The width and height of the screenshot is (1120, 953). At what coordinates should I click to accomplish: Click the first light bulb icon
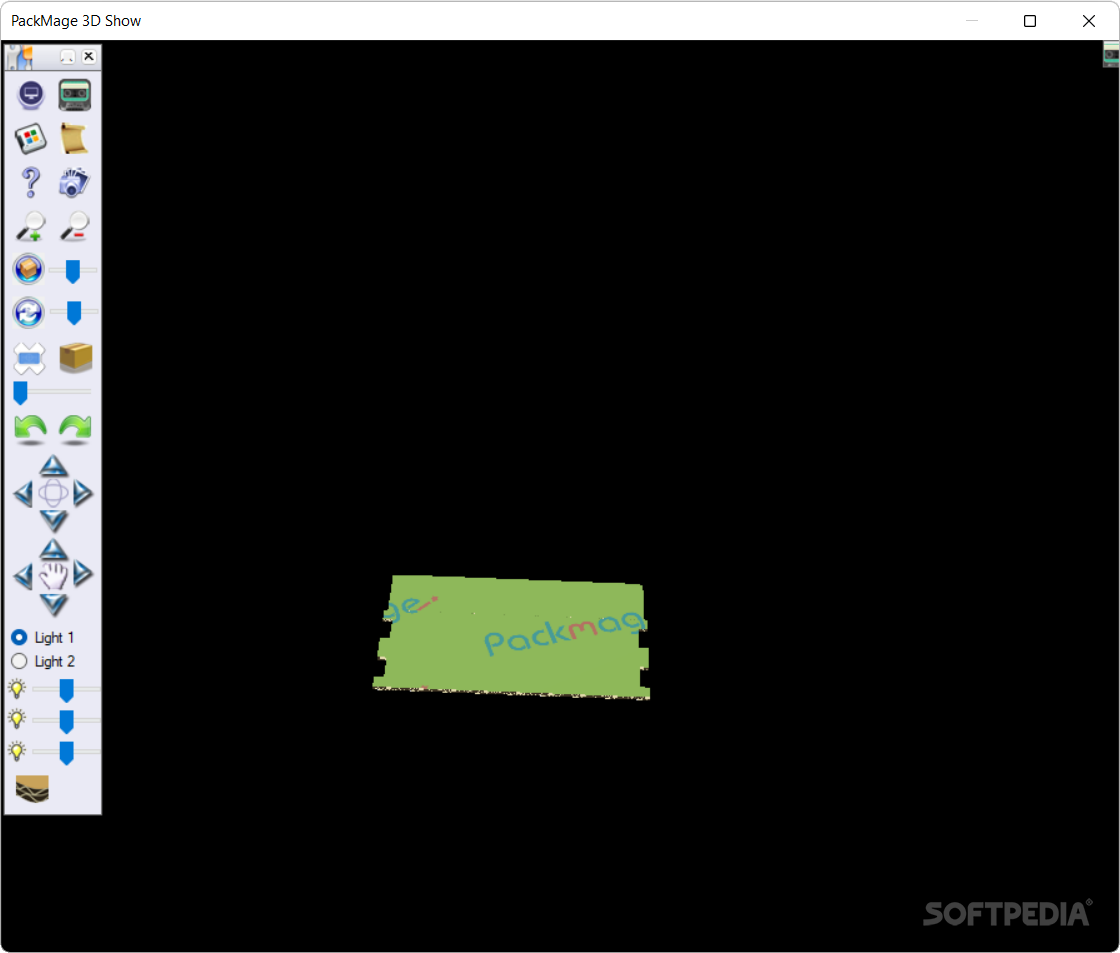click(17, 689)
